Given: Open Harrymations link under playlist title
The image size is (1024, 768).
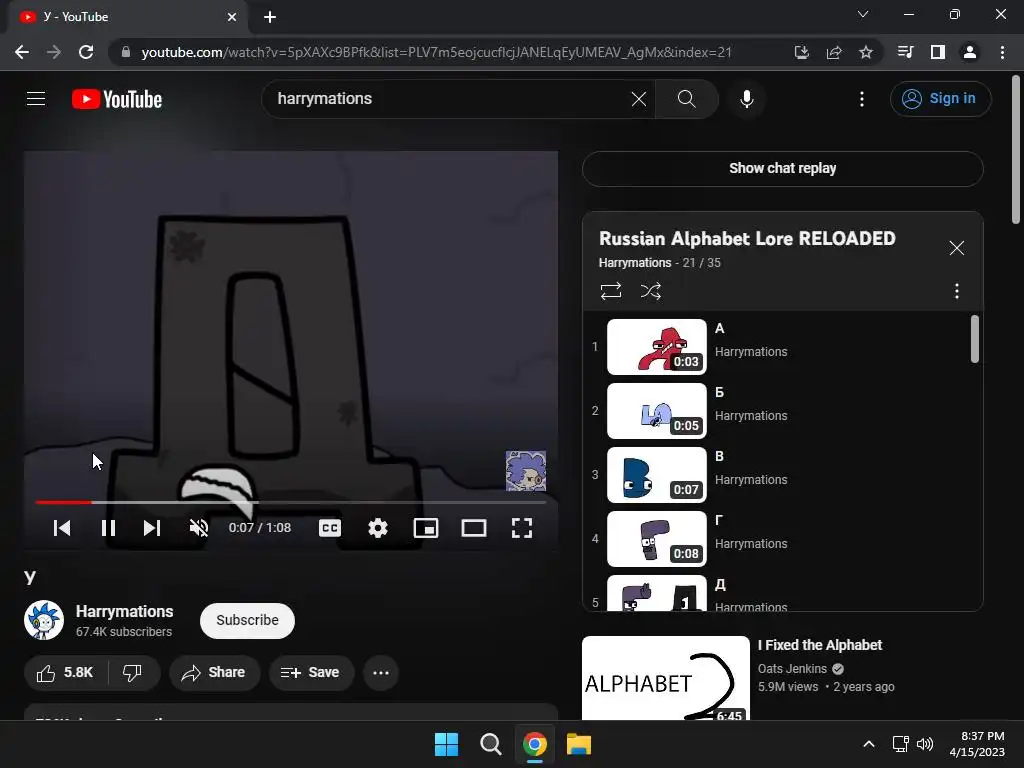Looking at the screenshot, I should pos(635,263).
